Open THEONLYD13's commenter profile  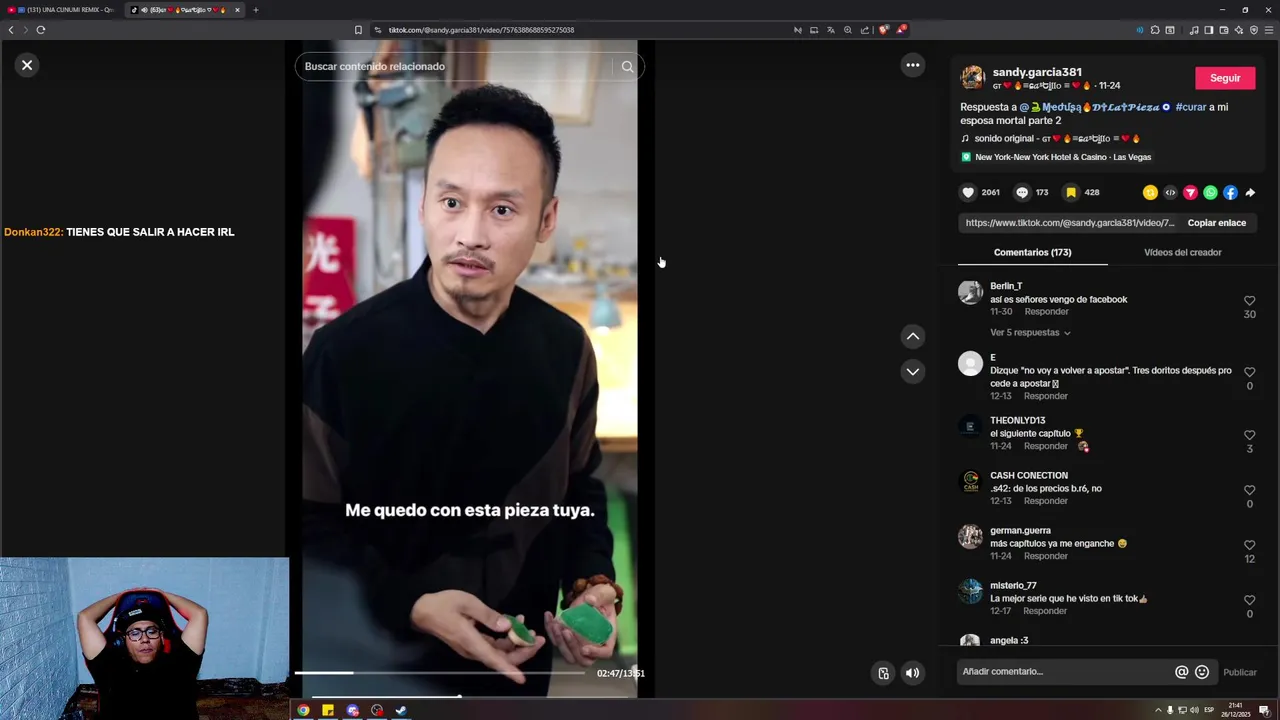(1017, 421)
